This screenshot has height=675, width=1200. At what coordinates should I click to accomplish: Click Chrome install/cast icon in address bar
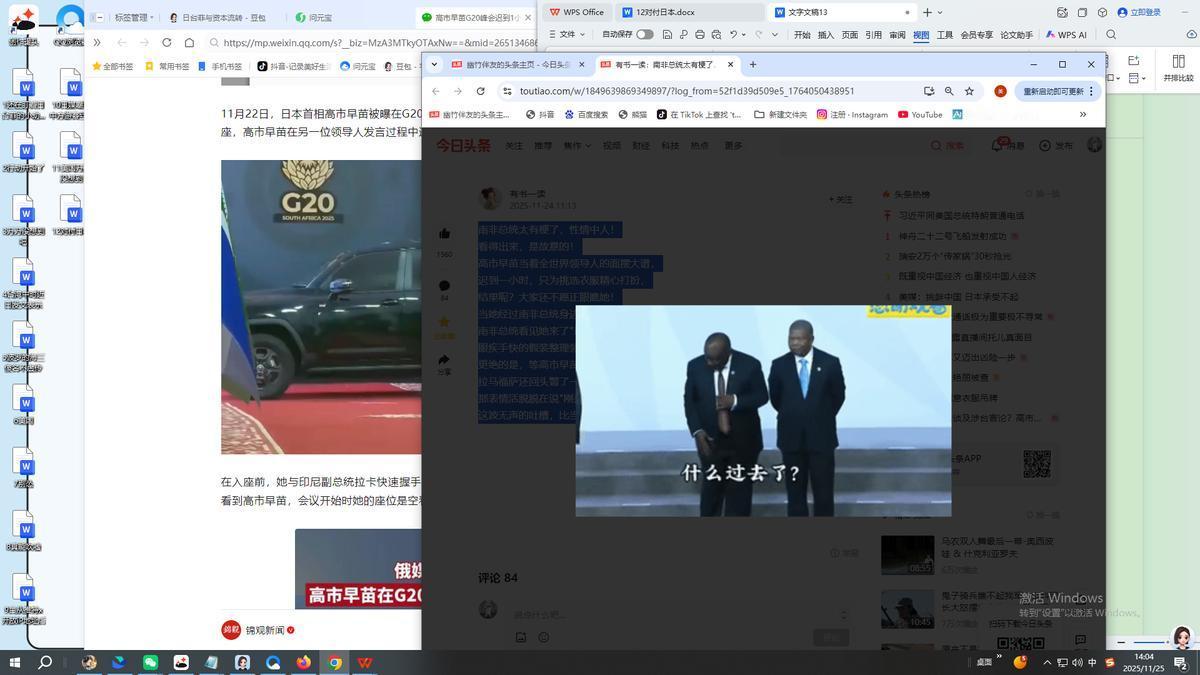click(x=929, y=91)
